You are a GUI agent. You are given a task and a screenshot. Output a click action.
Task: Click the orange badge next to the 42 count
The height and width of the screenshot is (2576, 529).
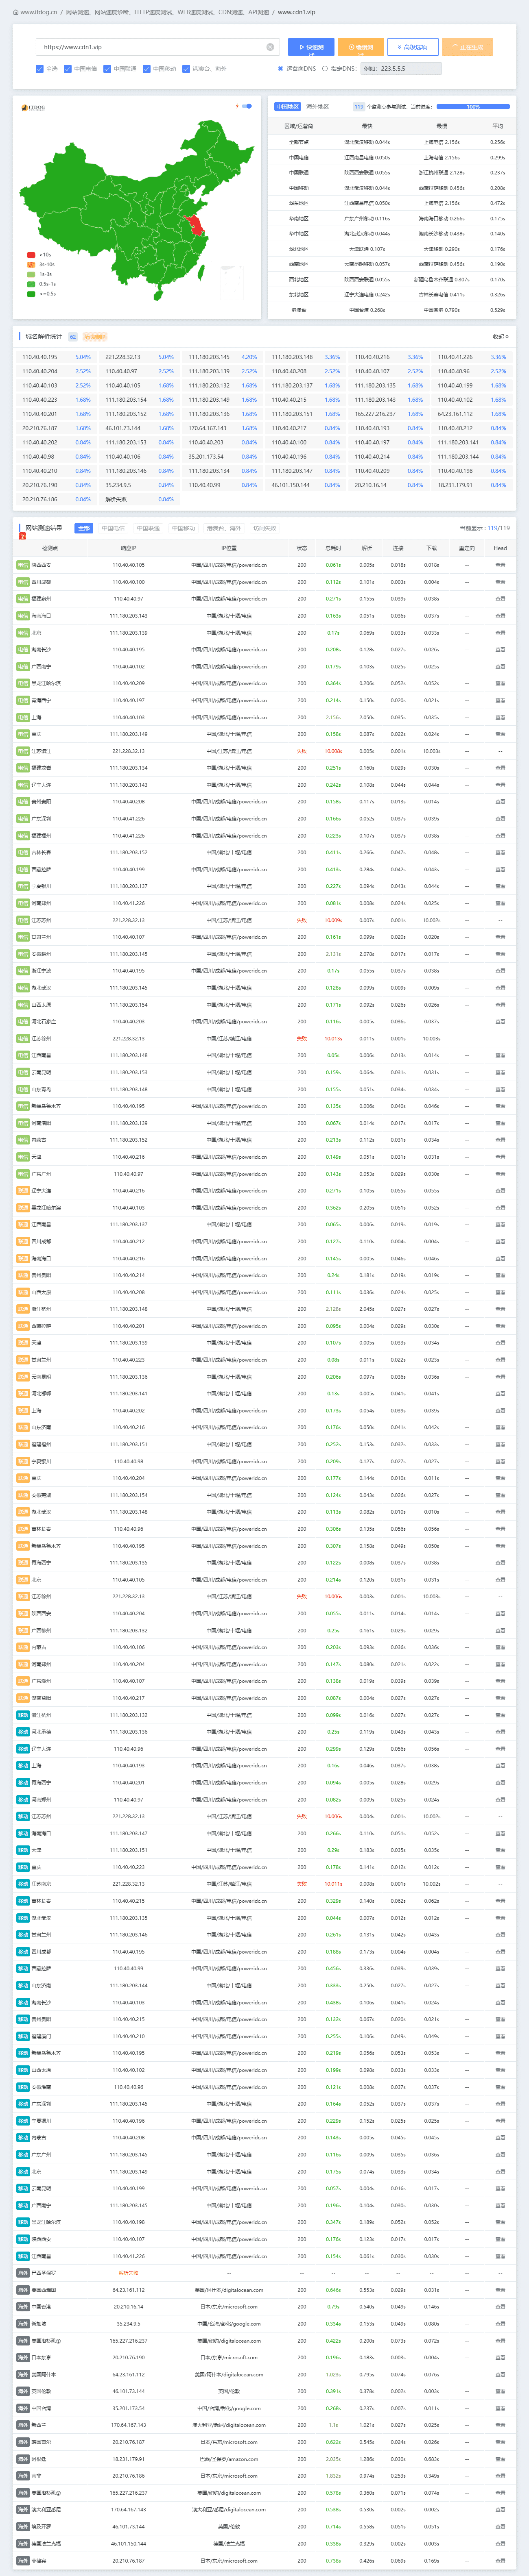point(94,337)
